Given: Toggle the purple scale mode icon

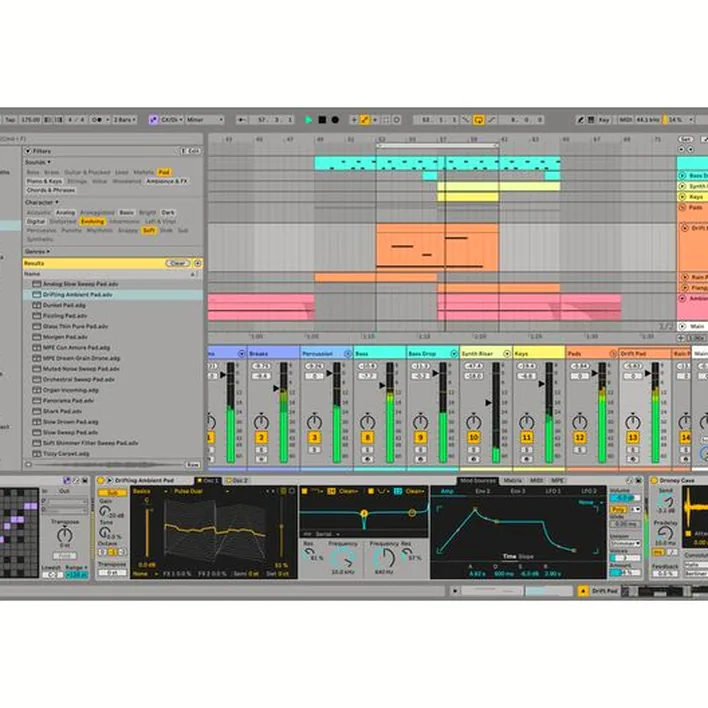Looking at the screenshot, I should point(153,120).
